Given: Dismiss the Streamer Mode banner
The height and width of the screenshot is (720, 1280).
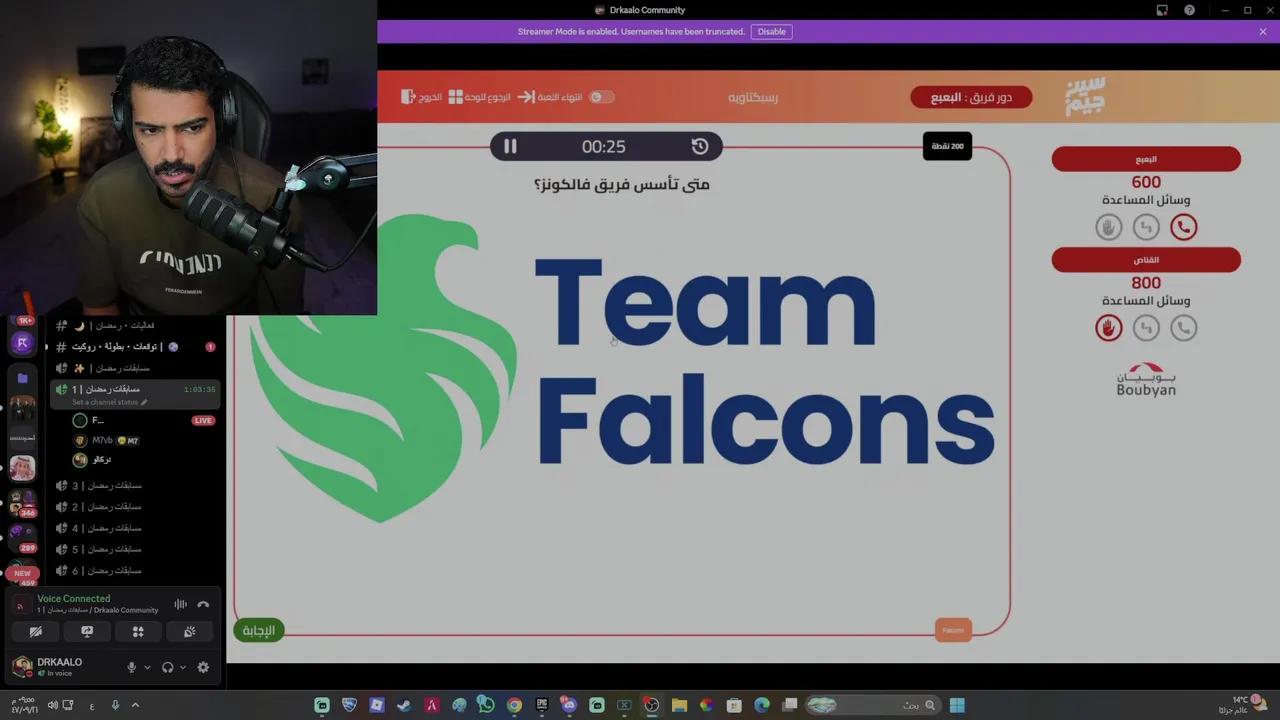Looking at the screenshot, I should click(1263, 31).
